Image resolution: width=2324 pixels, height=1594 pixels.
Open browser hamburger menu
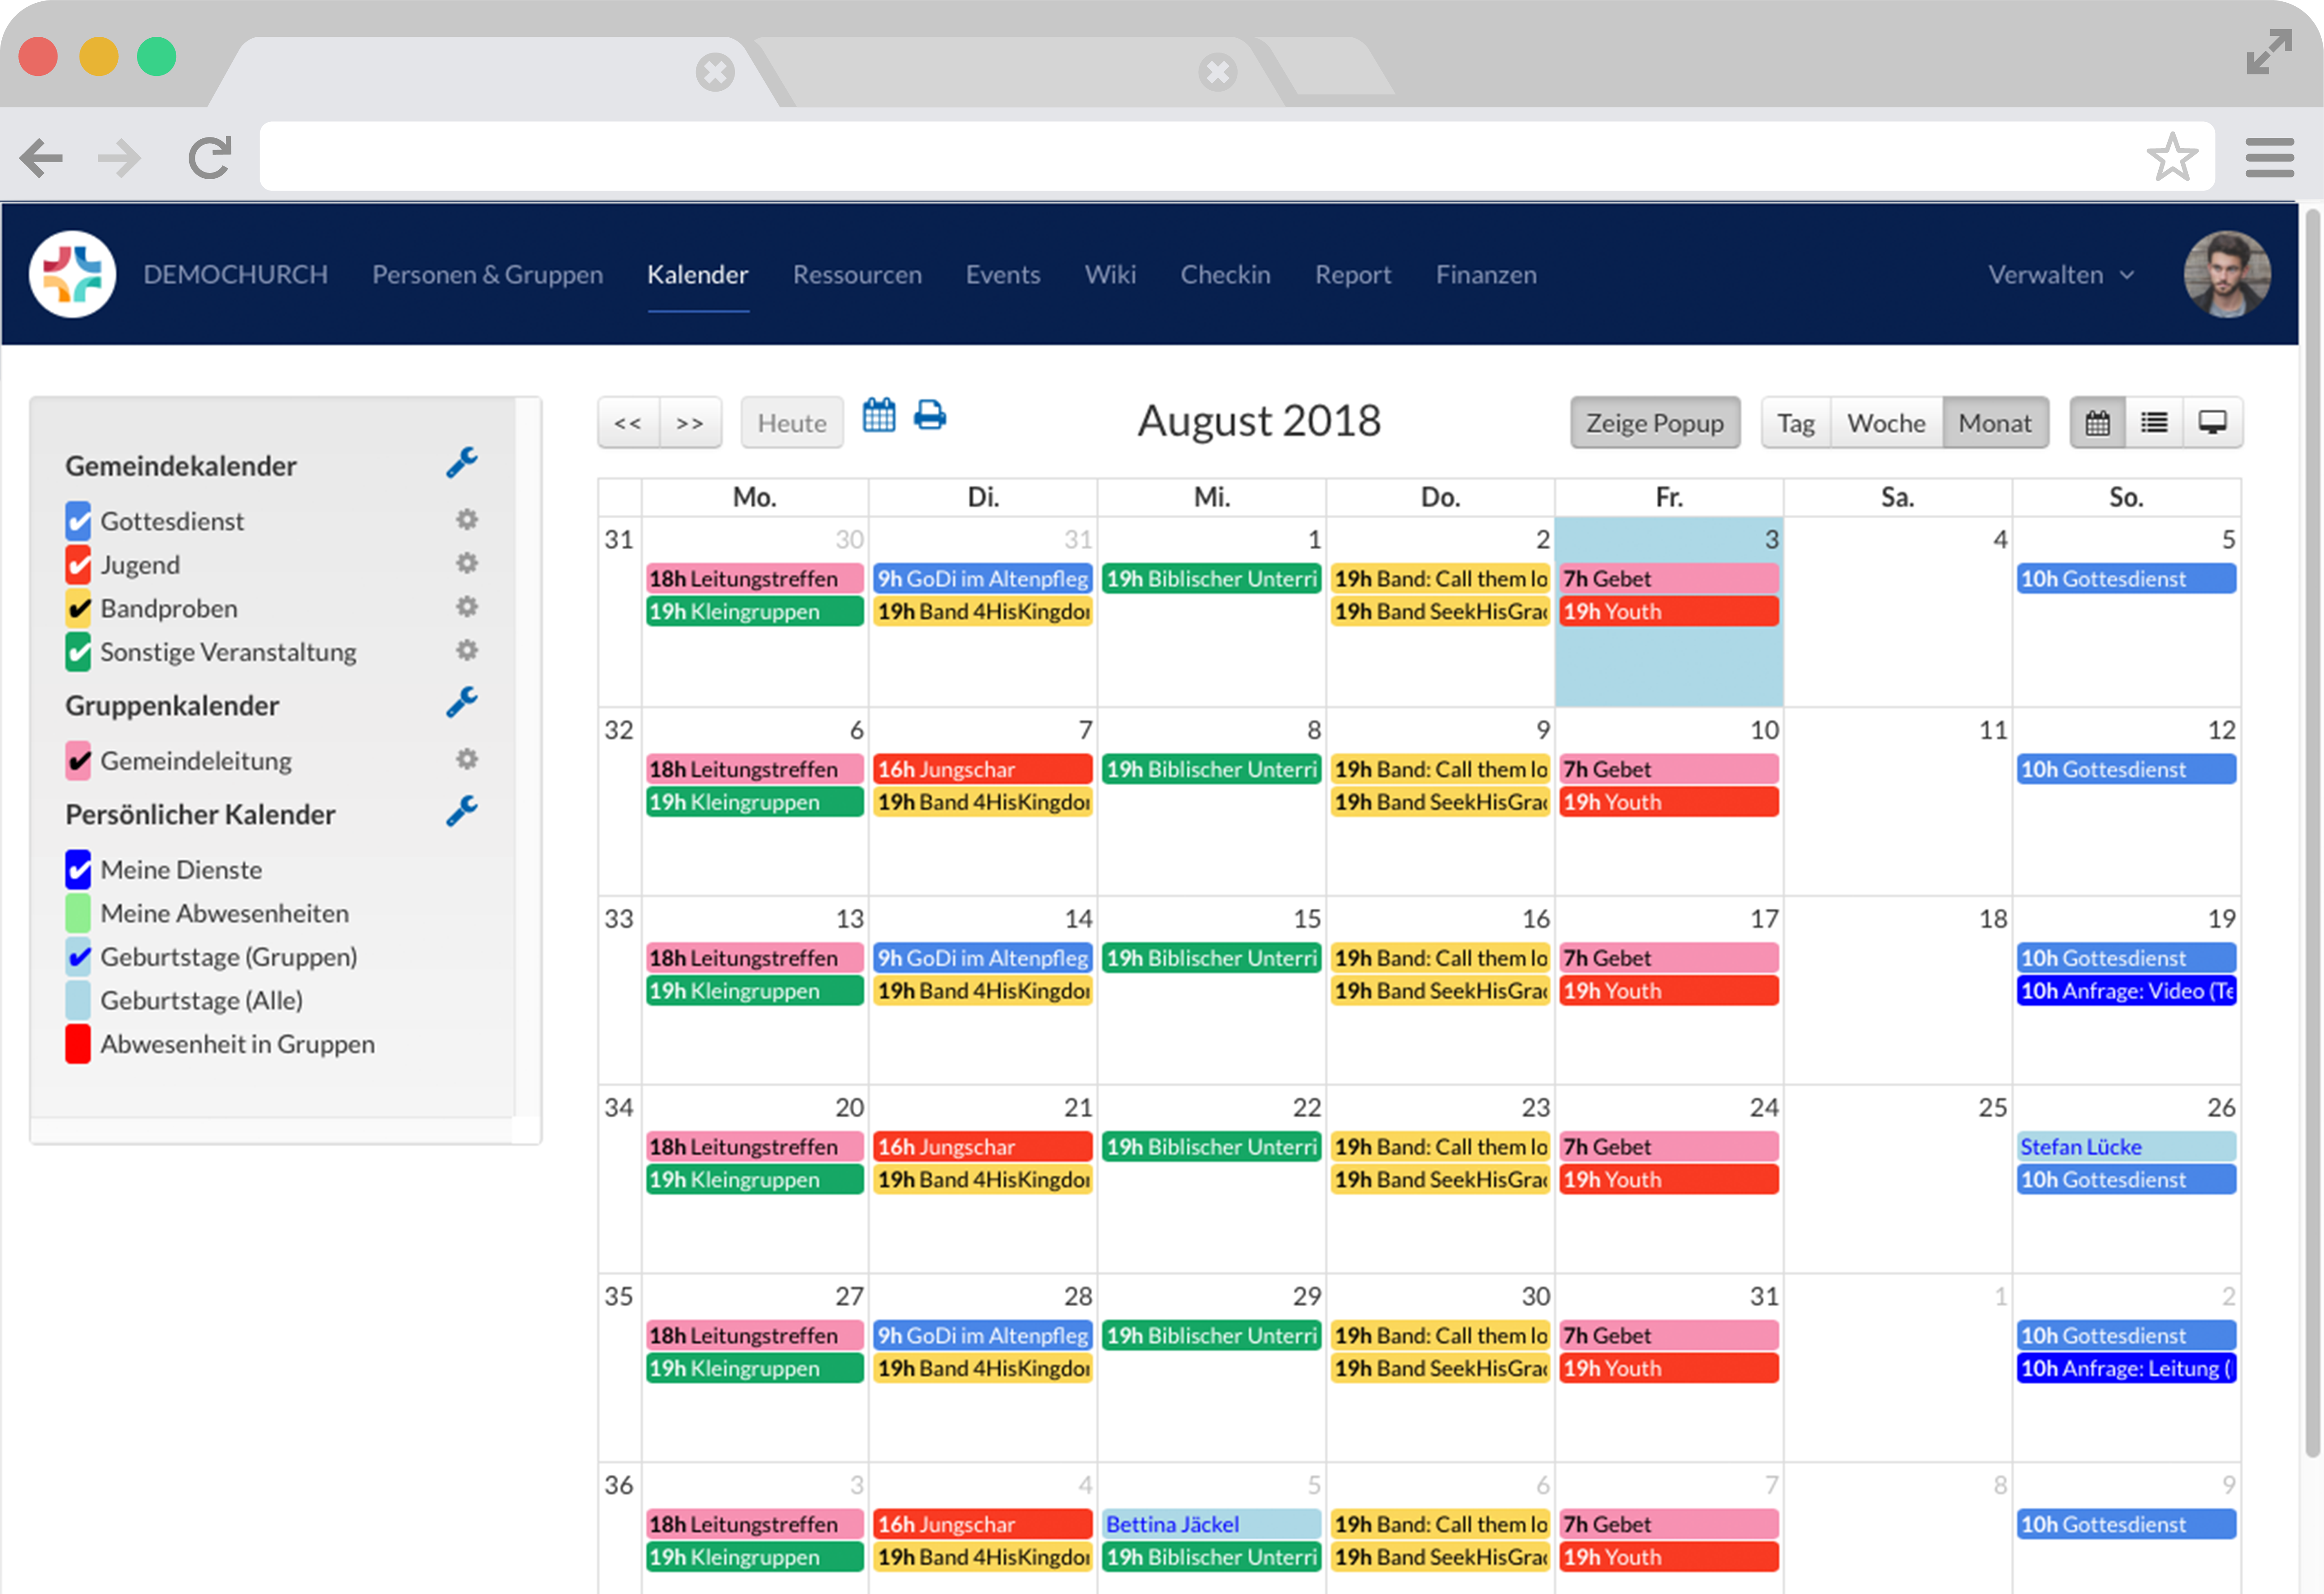pyautogui.click(x=2269, y=157)
